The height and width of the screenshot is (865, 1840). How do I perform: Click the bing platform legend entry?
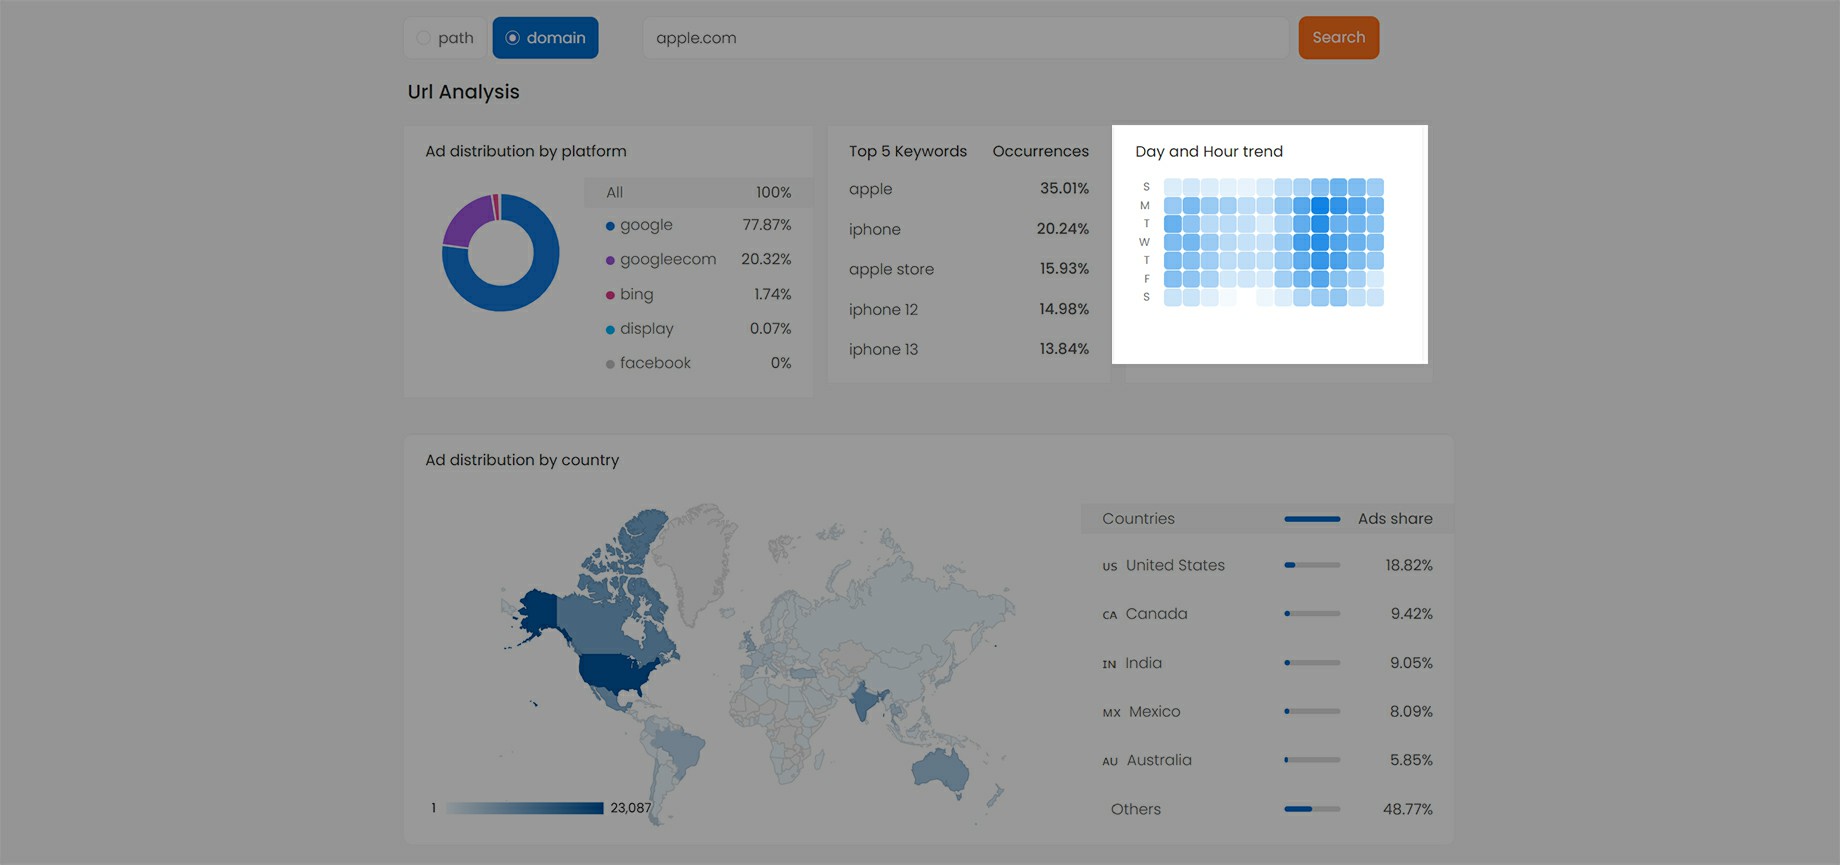[x=630, y=294]
